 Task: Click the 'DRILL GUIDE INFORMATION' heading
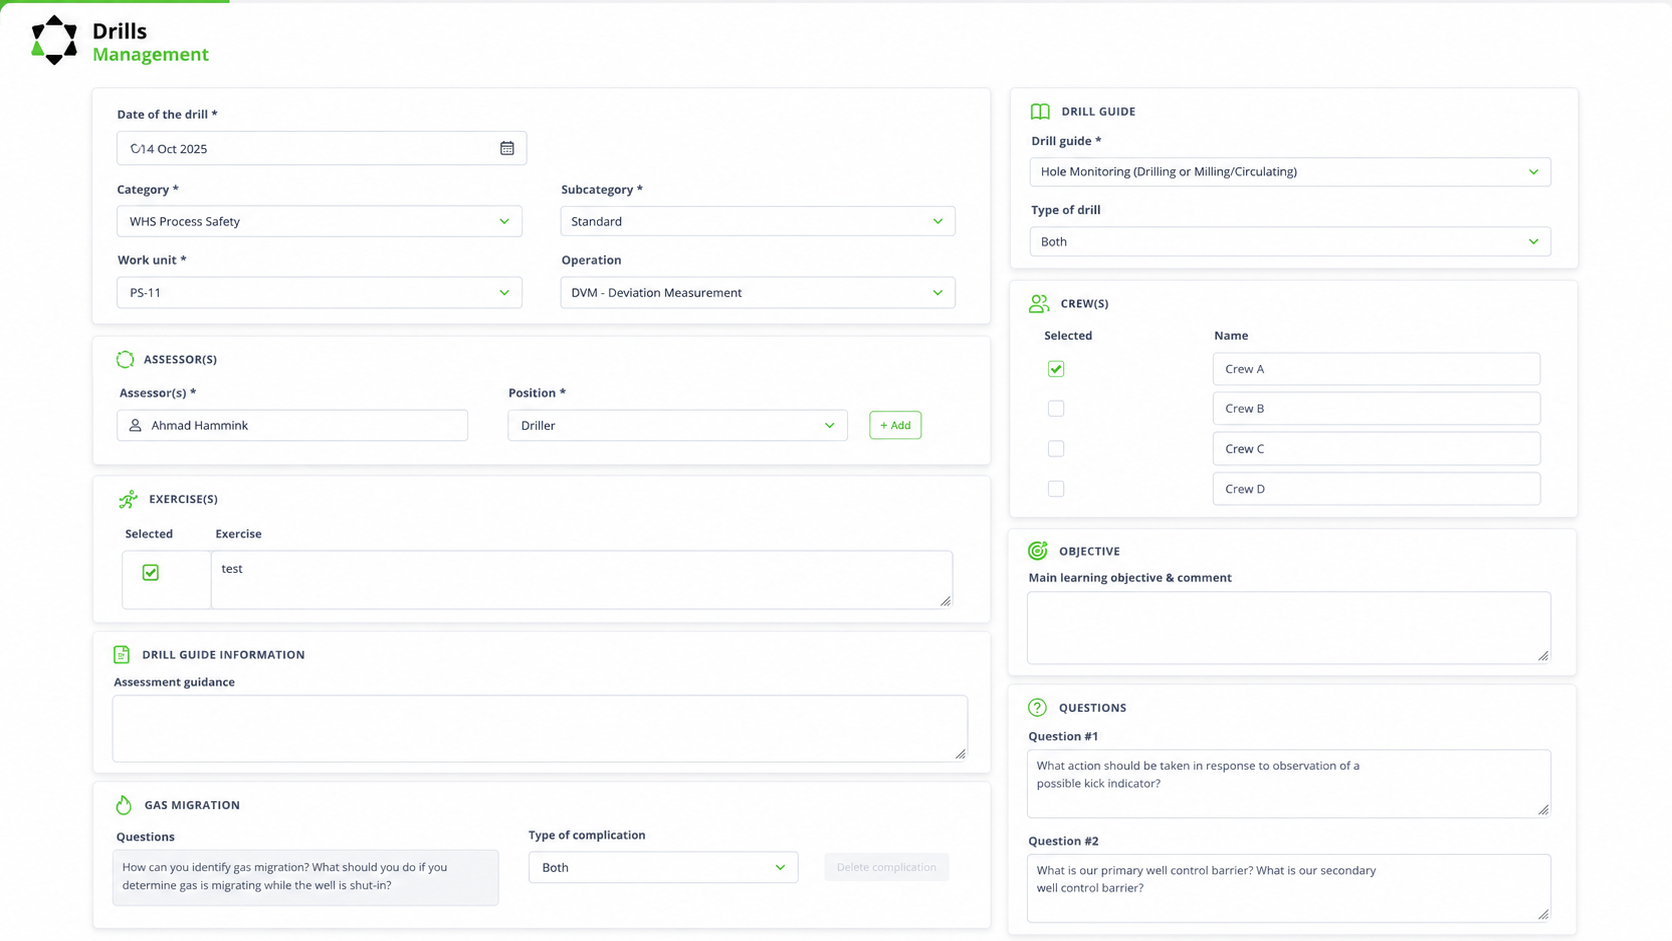pyautogui.click(x=223, y=655)
